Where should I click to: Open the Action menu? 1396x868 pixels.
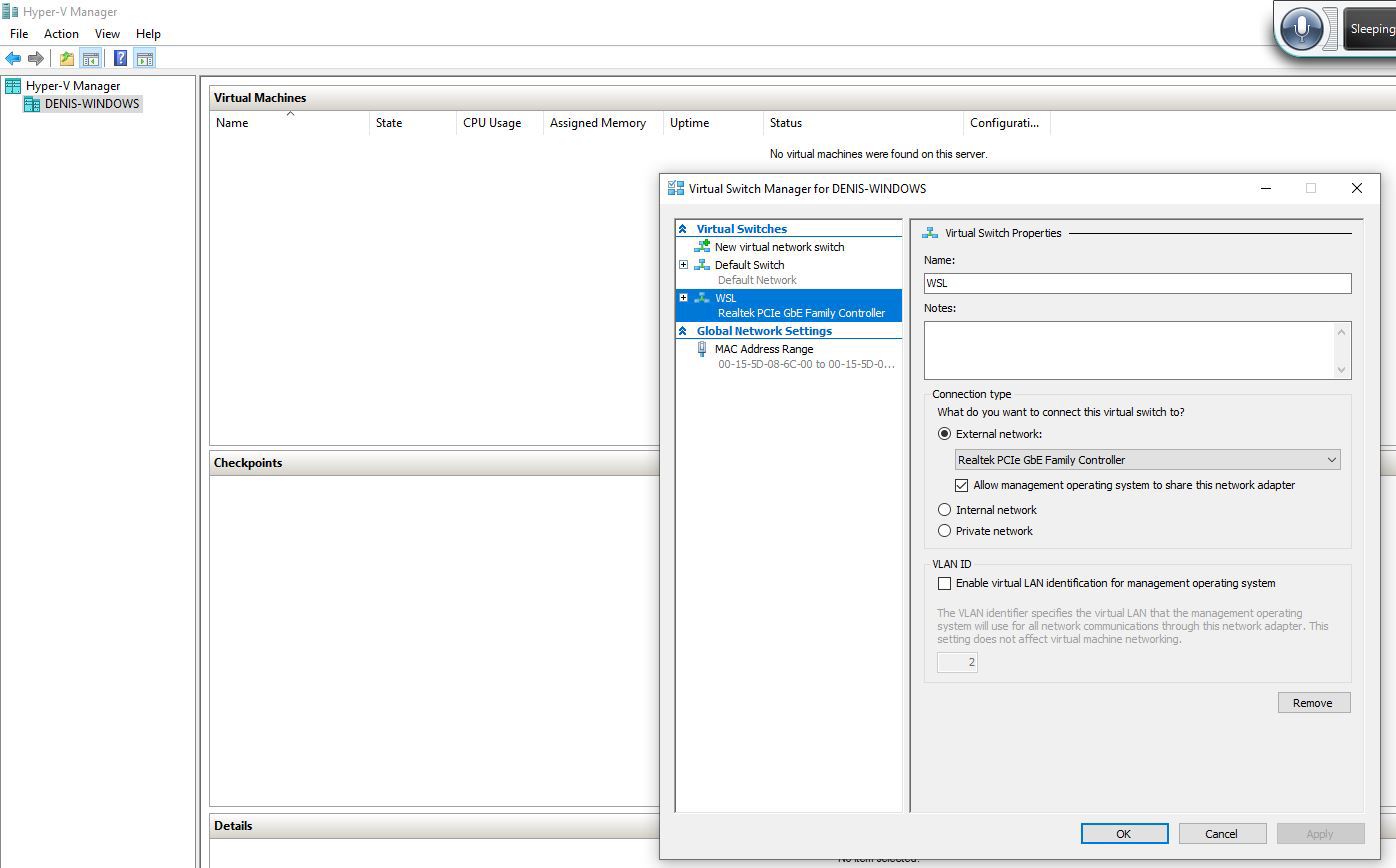pyautogui.click(x=61, y=33)
